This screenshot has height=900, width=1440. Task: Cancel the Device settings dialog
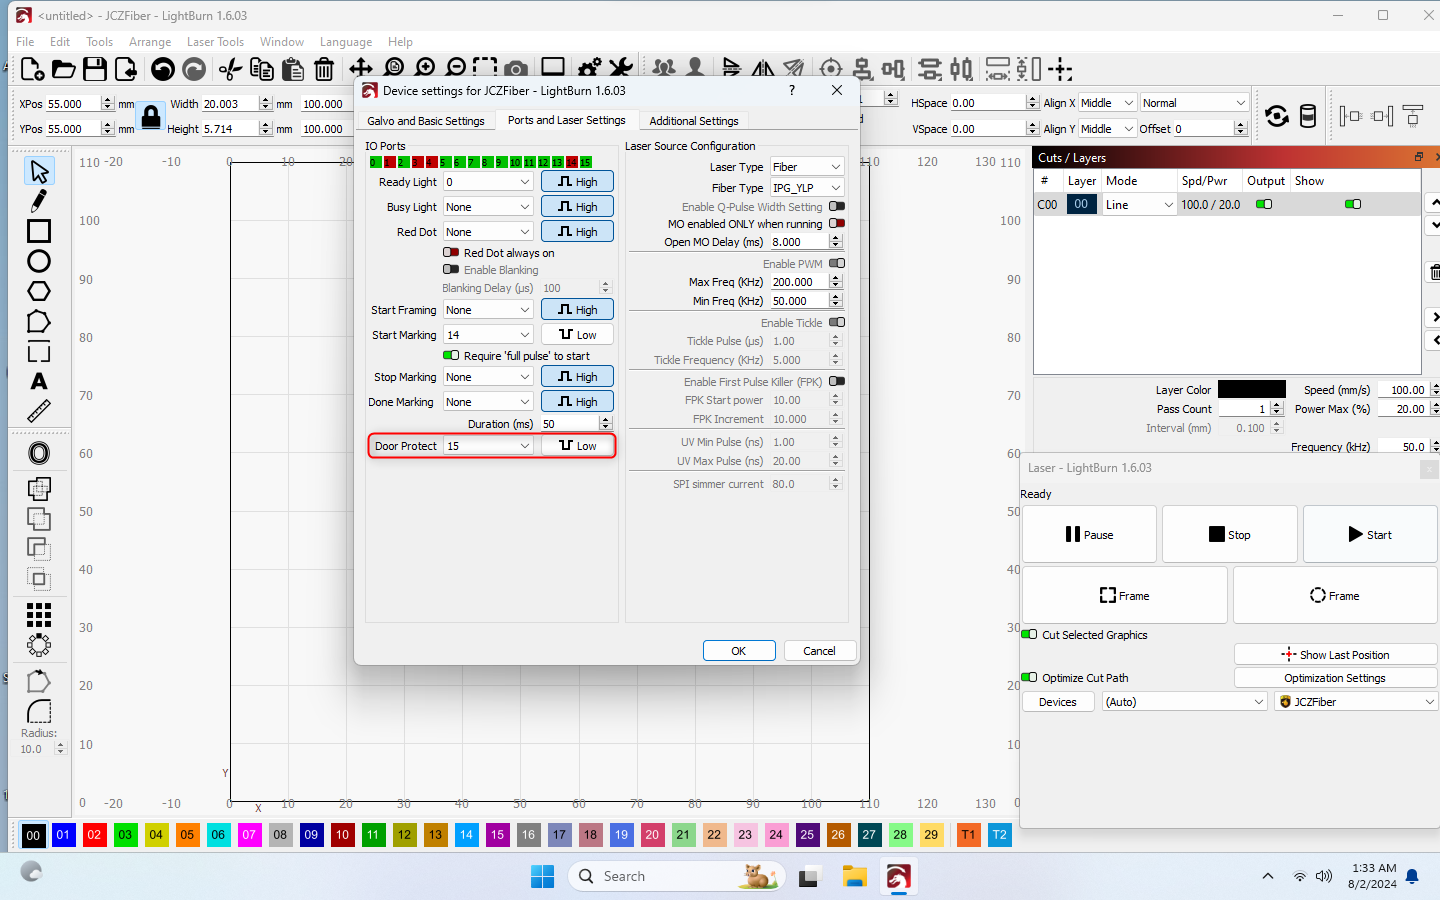pos(819,651)
